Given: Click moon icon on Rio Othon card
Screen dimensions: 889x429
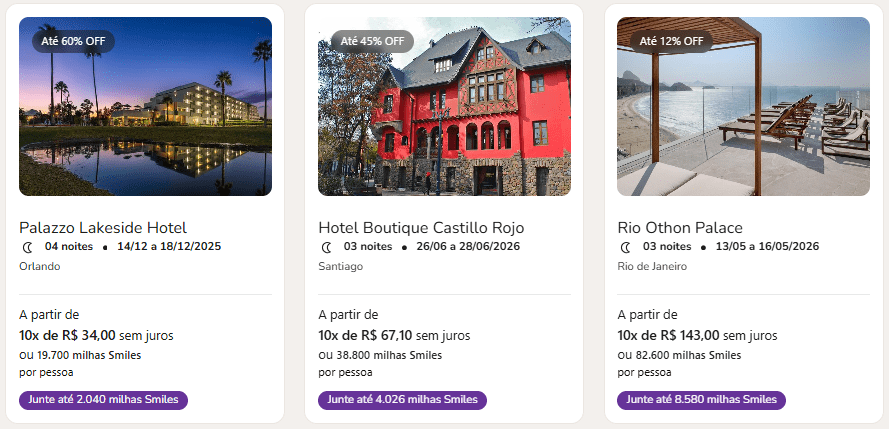Looking at the screenshot, I should coord(626,247).
